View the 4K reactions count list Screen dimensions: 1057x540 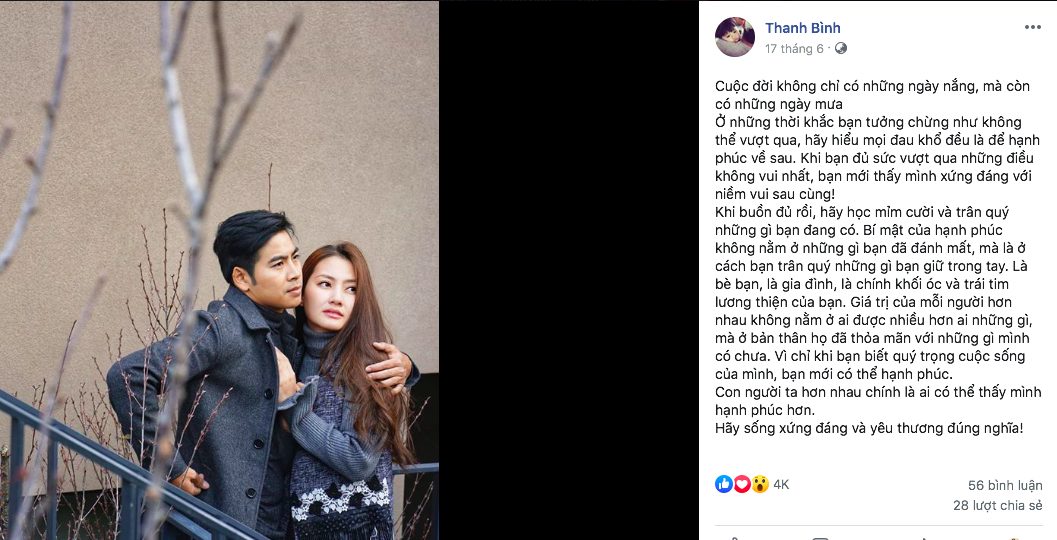click(781, 484)
